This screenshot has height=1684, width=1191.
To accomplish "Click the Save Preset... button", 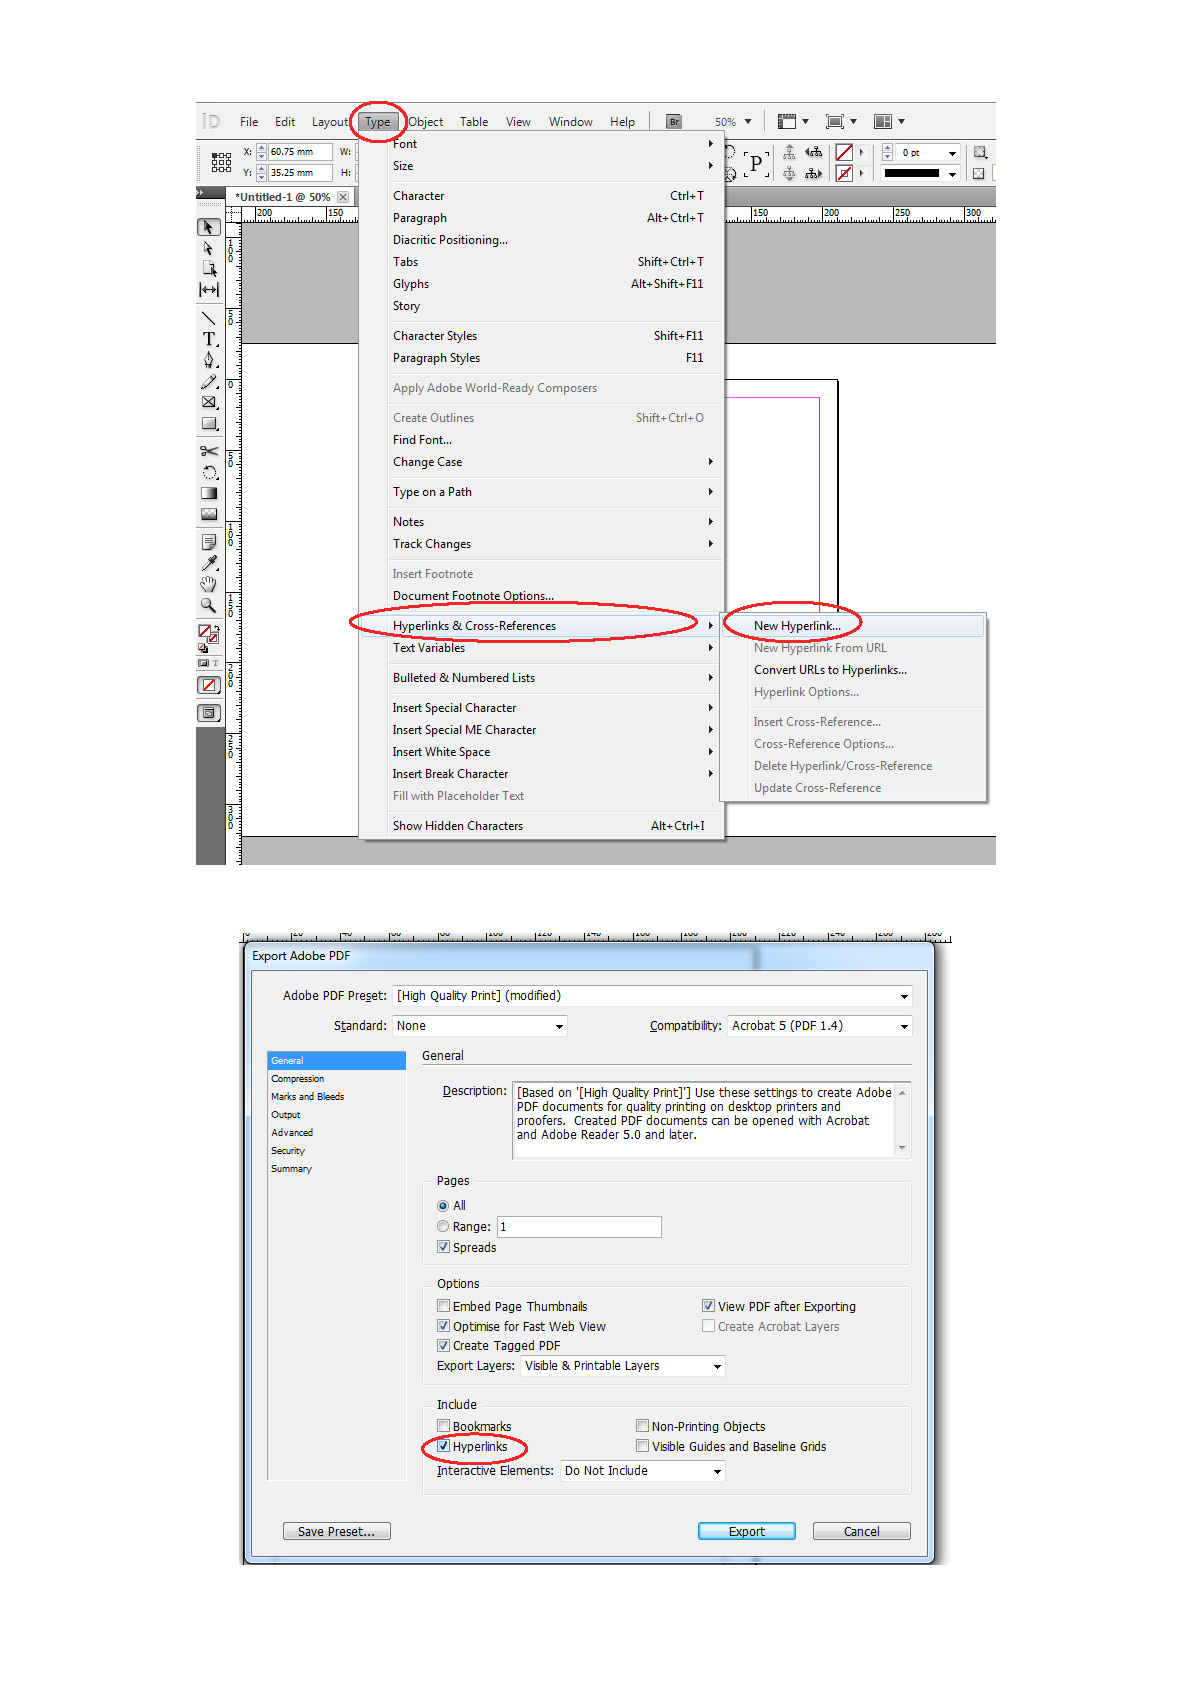I will click(x=337, y=1532).
